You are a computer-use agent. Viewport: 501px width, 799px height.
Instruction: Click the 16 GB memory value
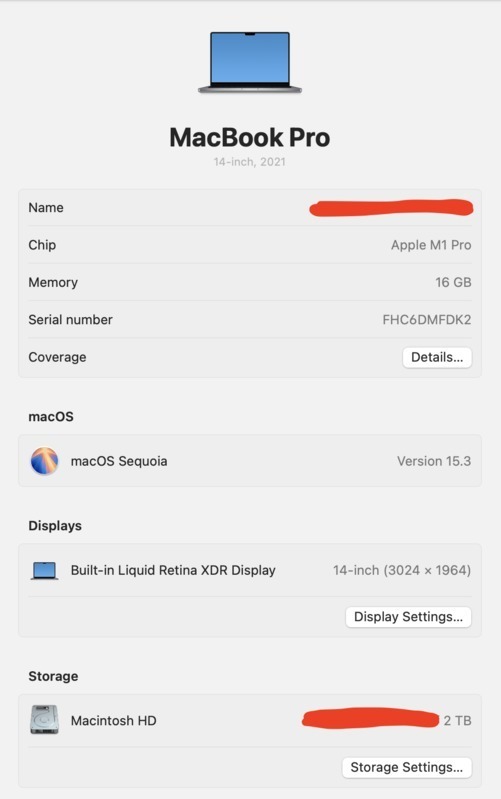click(x=453, y=282)
